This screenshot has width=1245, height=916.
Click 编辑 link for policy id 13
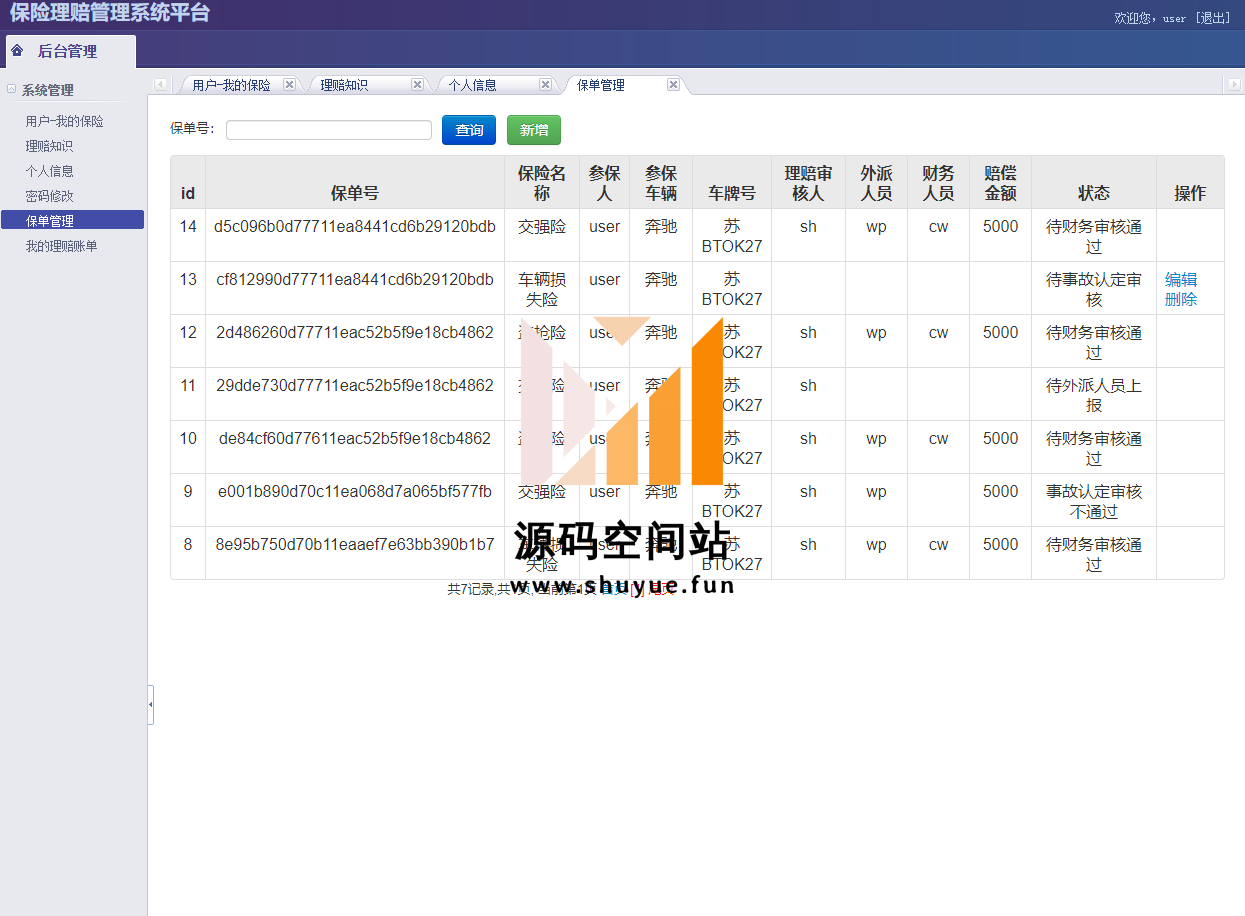(x=1180, y=280)
